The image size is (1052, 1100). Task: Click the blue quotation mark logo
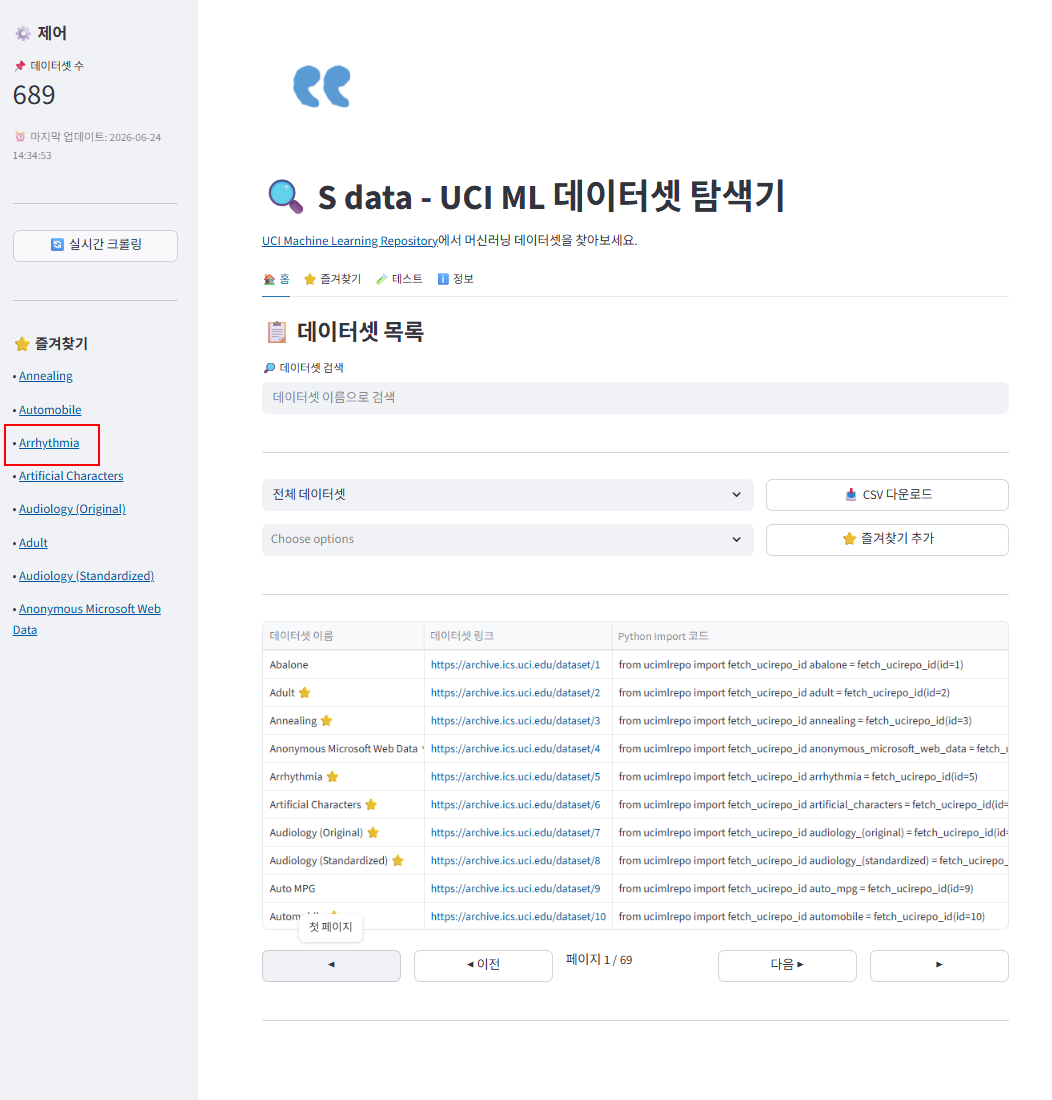(322, 86)
